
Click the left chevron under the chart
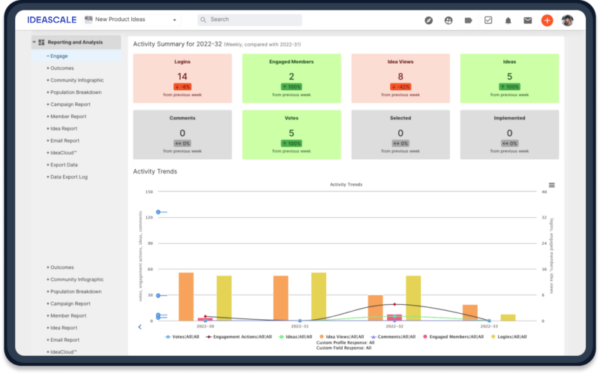[140, 327]
